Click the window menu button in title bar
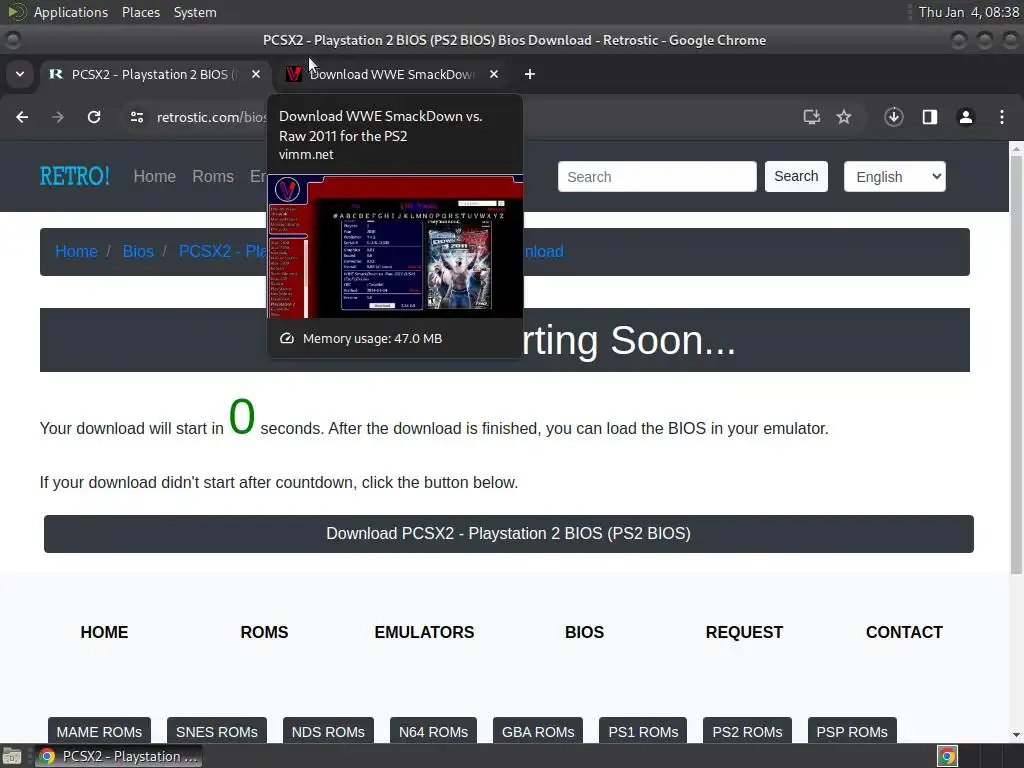Viewport: 1024px width, 768px height. click(x=12, y=40)
